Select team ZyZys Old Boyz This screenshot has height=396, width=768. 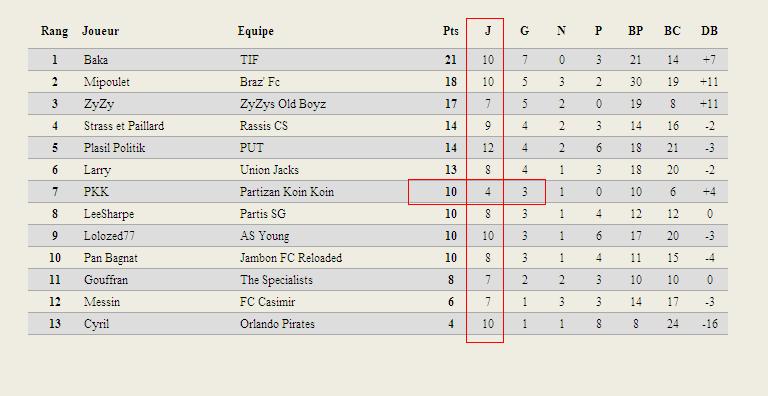[x=283, y=104]
